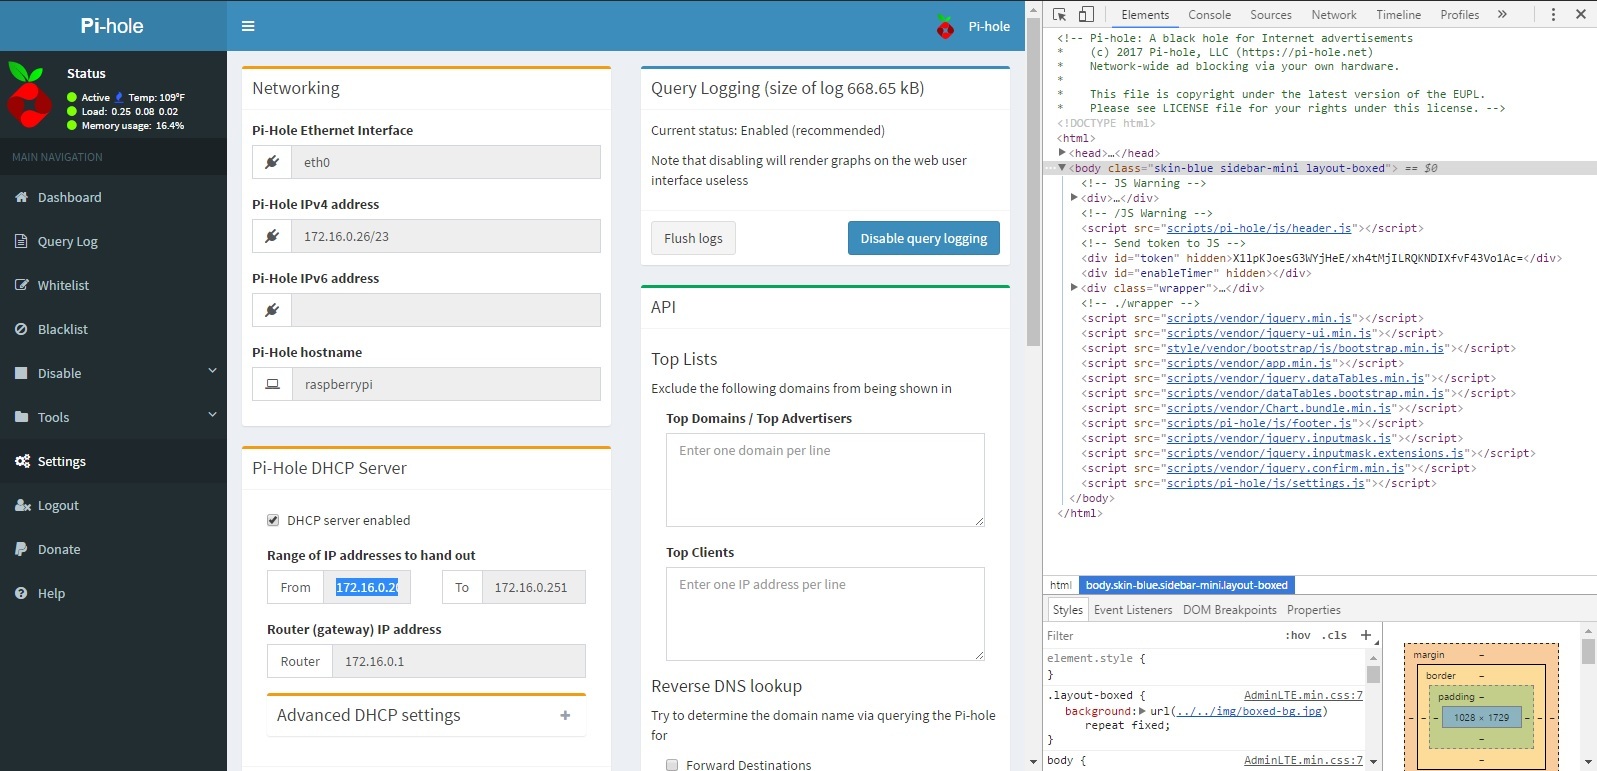Screen dimensions: 1597x771
Task: Click the Pi-hole title in sidebar header
Action: coord(112,26)
